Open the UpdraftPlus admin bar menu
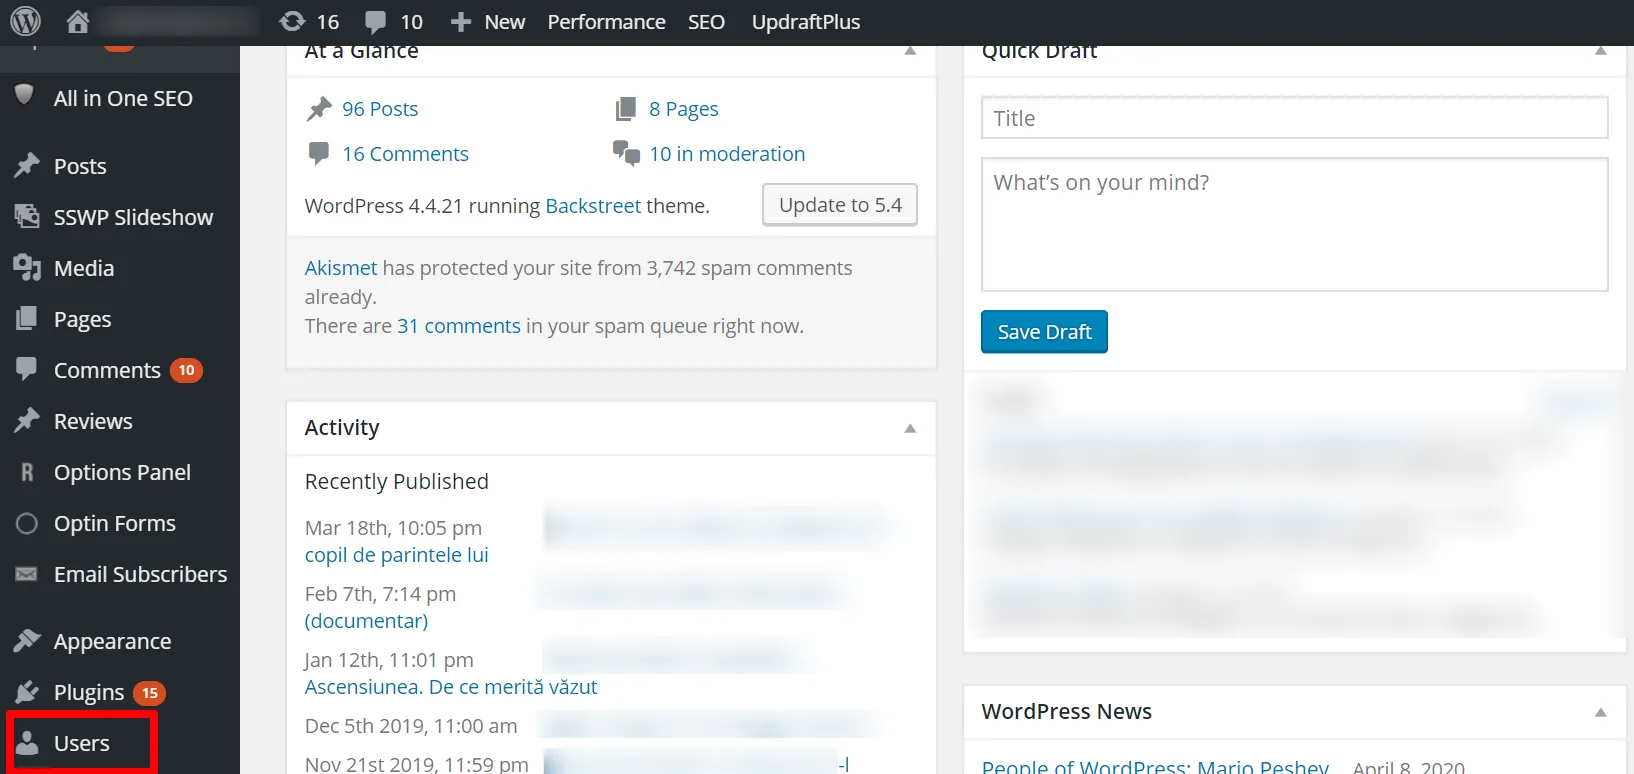Screen dimensions: 1634x774 [806, 22]
